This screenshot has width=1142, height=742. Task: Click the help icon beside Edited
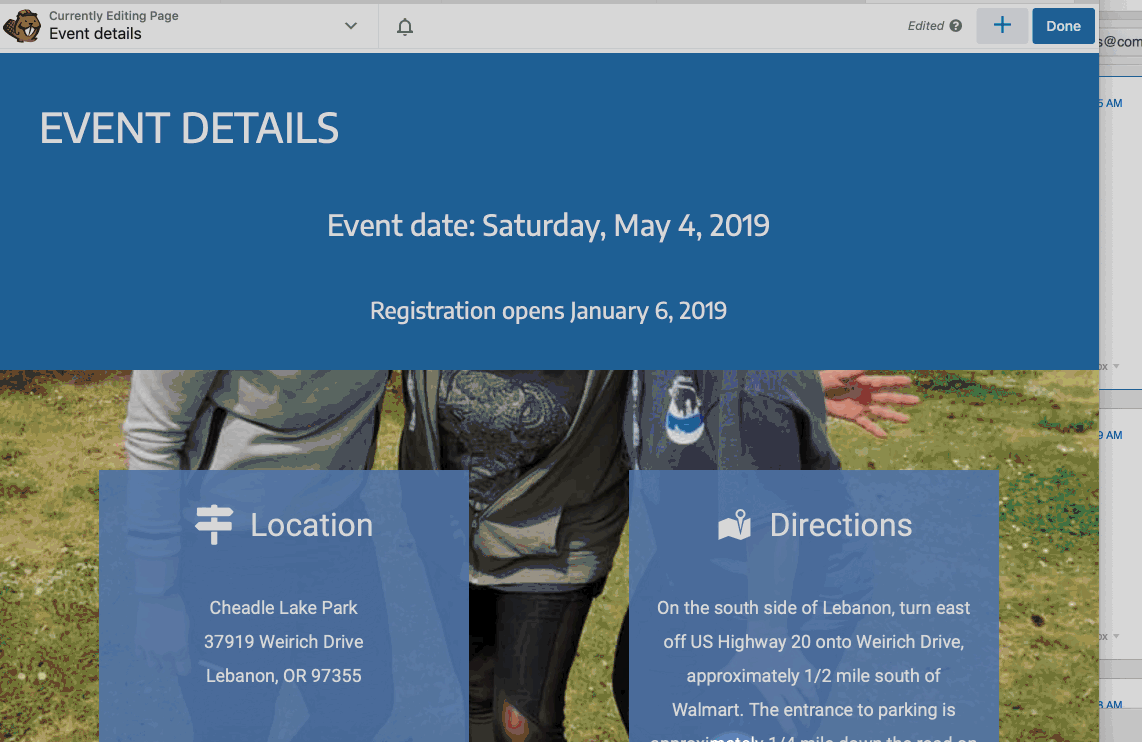point(956,26)
